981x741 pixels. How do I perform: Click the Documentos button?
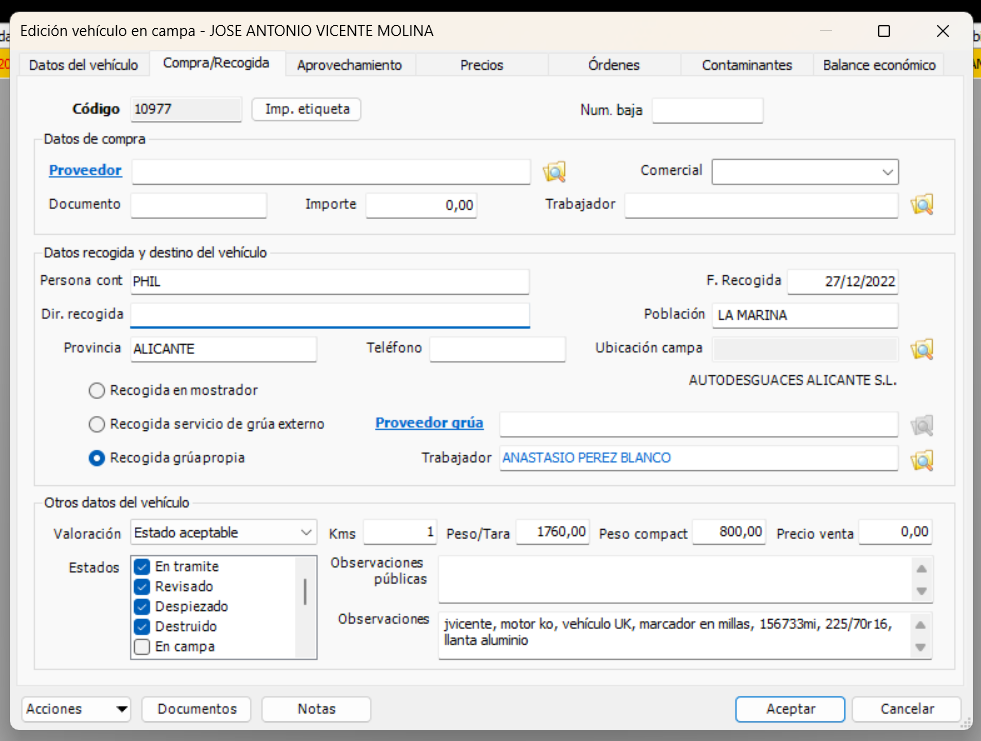click(x=196, y=709)
